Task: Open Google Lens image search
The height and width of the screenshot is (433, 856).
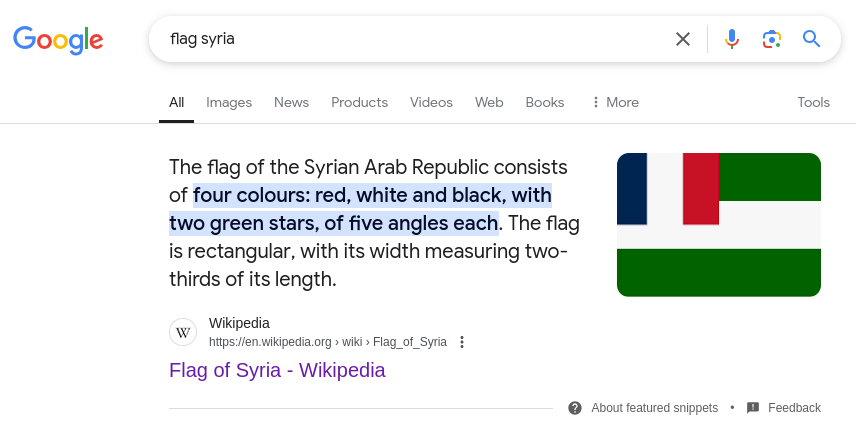Action: click(771, 39)
